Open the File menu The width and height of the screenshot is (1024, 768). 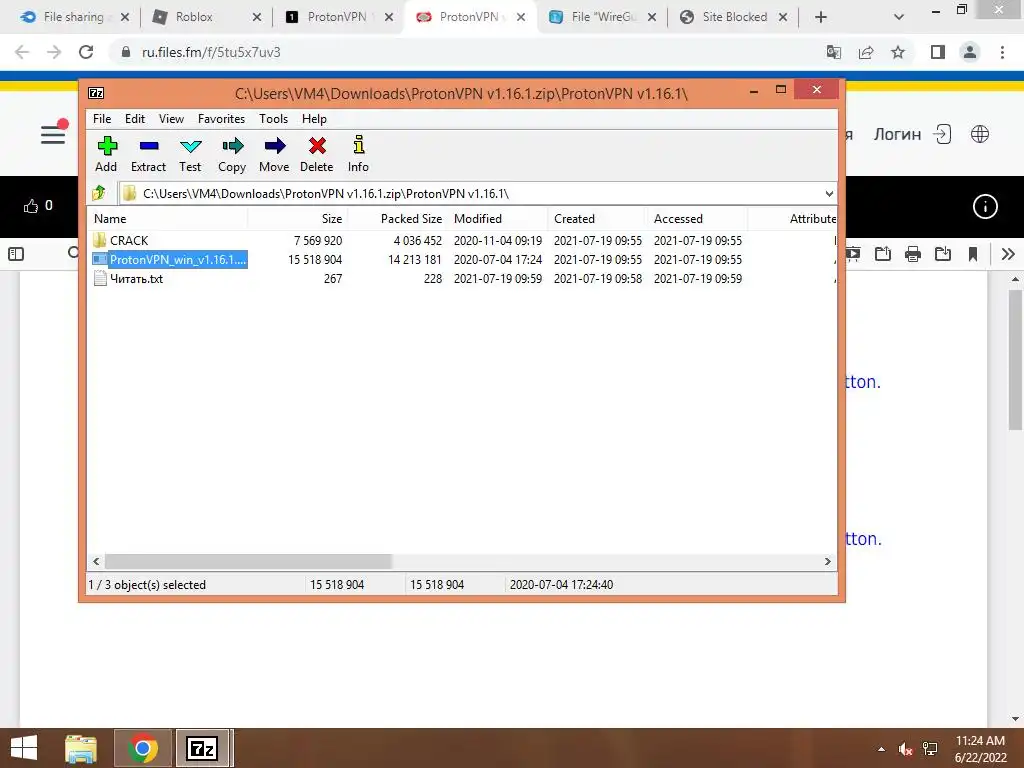coord(102,119)
